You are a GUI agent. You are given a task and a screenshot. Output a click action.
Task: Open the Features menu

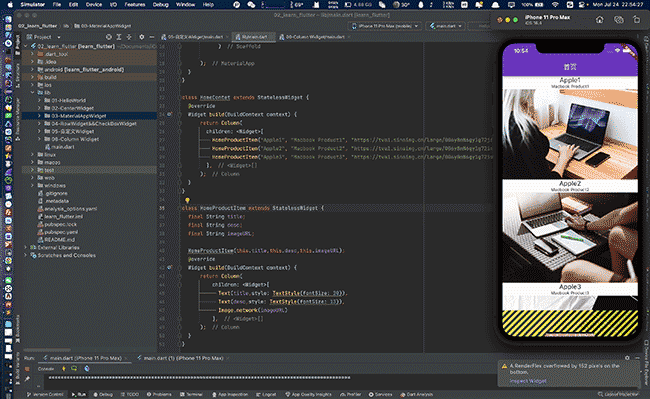point(135,5)
